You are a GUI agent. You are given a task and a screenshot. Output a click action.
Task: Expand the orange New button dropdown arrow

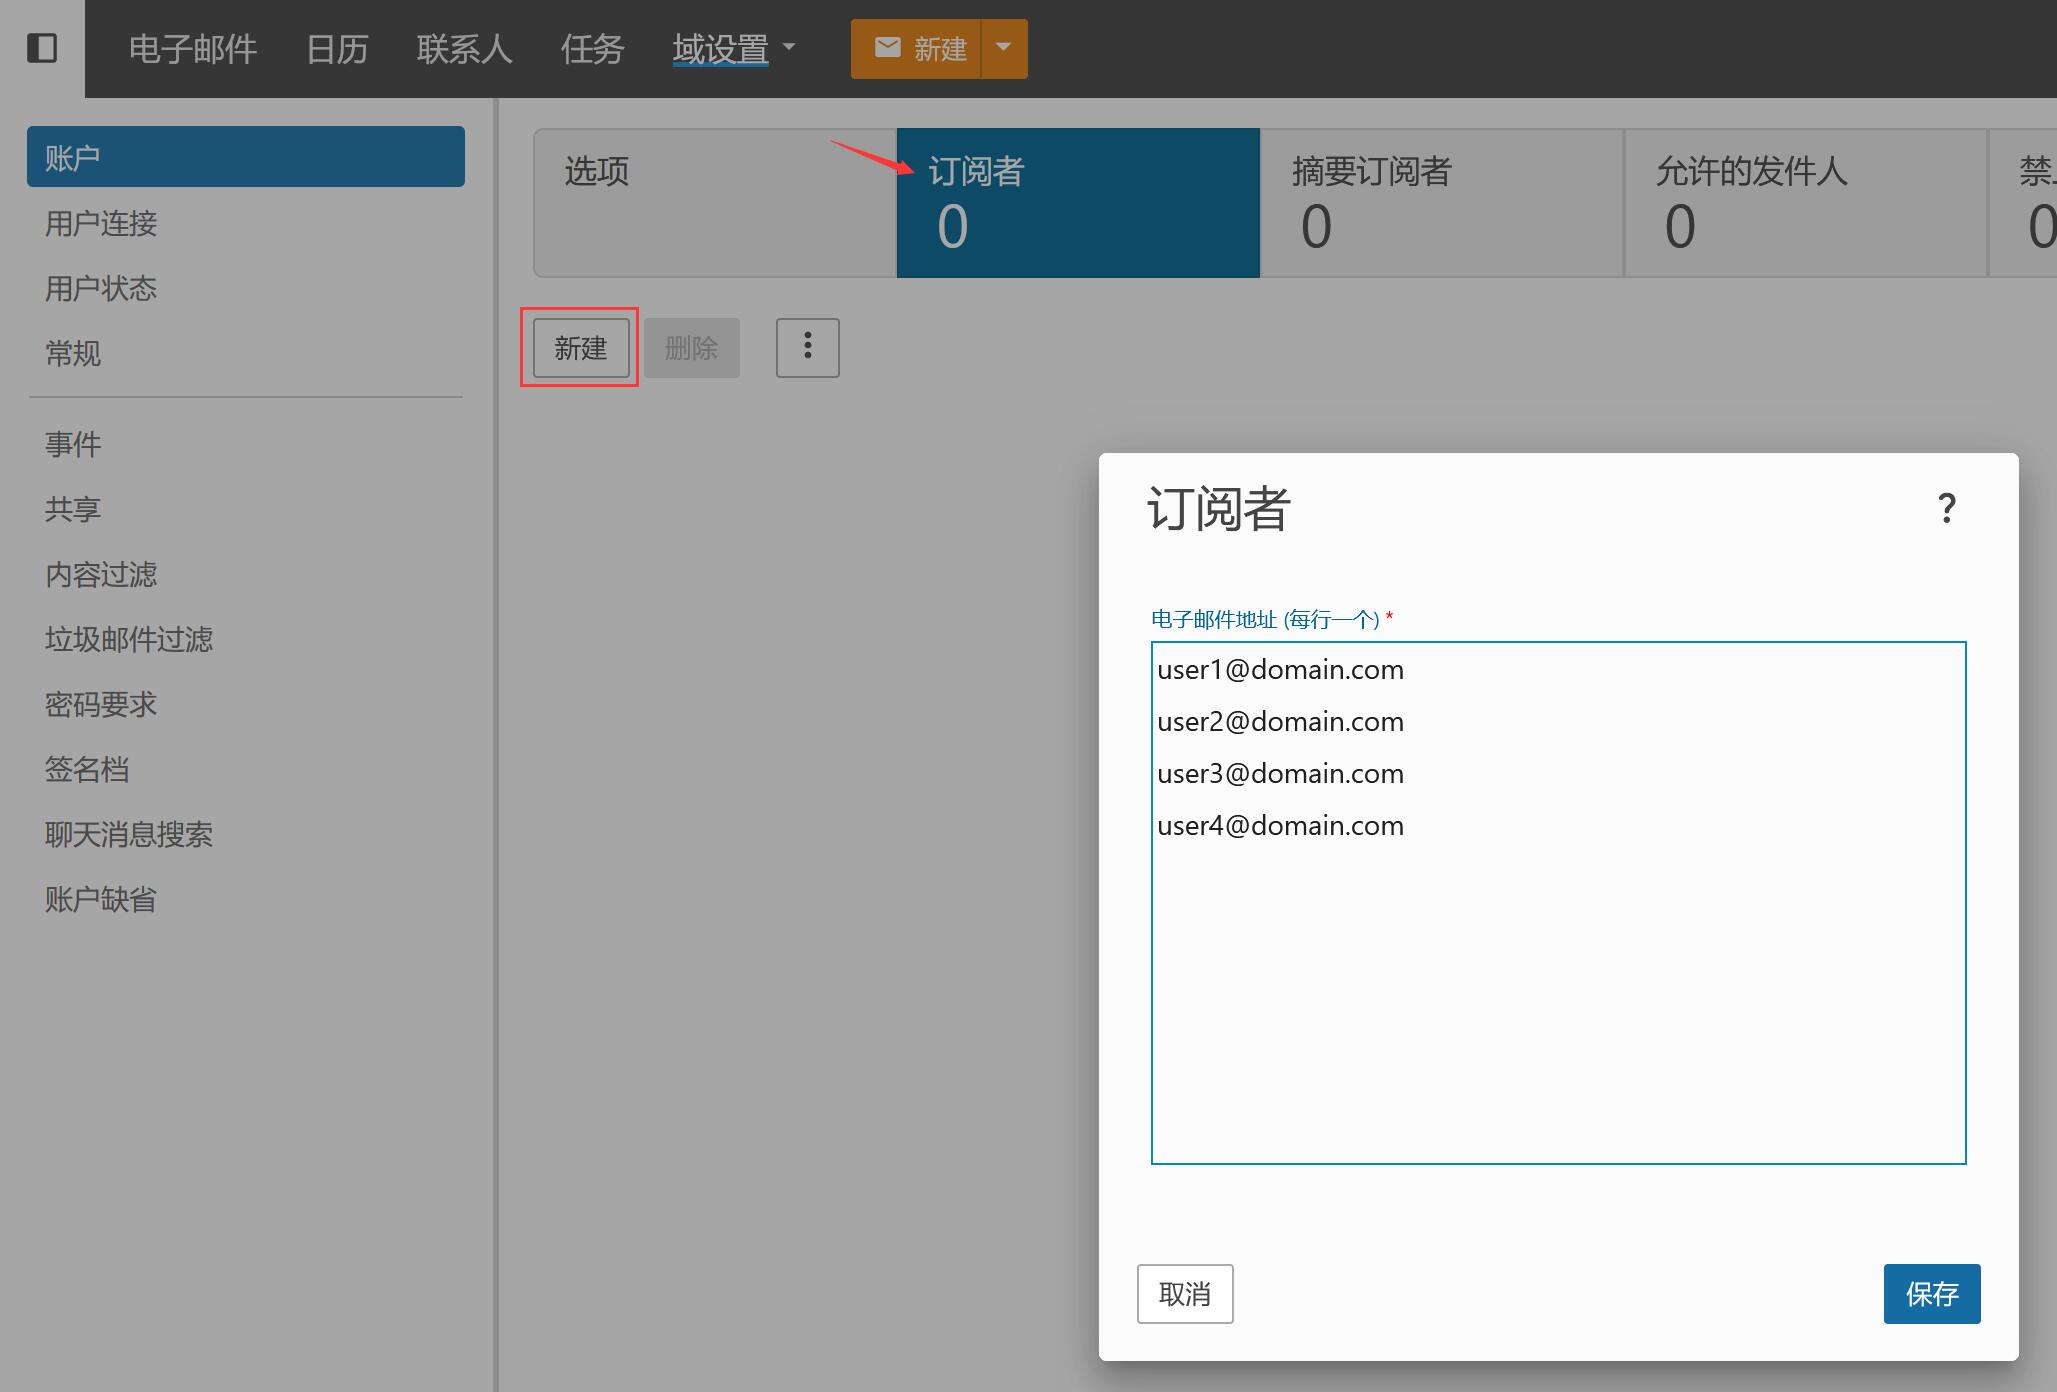coord(1004,49)
